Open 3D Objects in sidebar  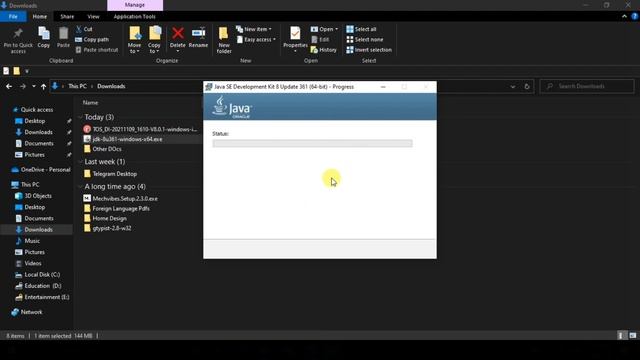coord(33,196)
